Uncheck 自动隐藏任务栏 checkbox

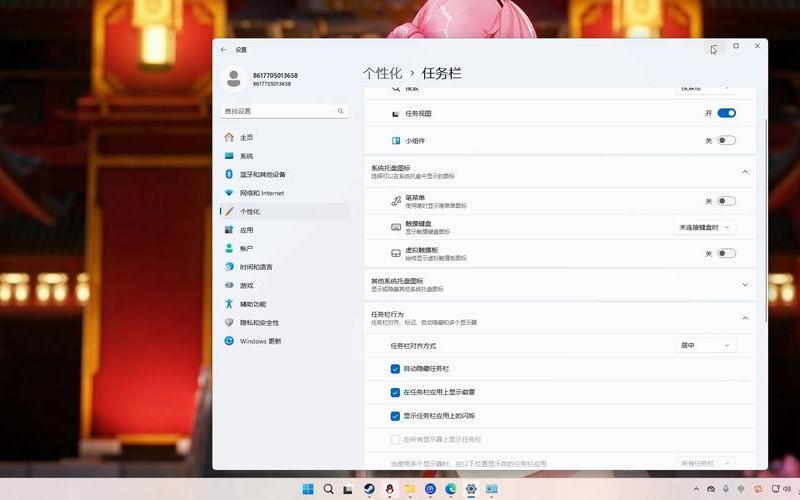pos(395,368)
